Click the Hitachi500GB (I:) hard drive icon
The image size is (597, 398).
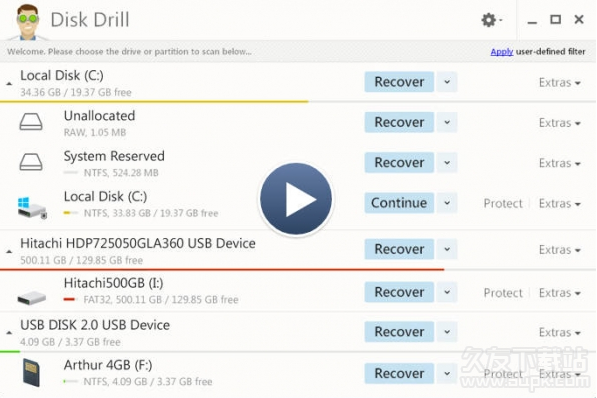[32, 297]
